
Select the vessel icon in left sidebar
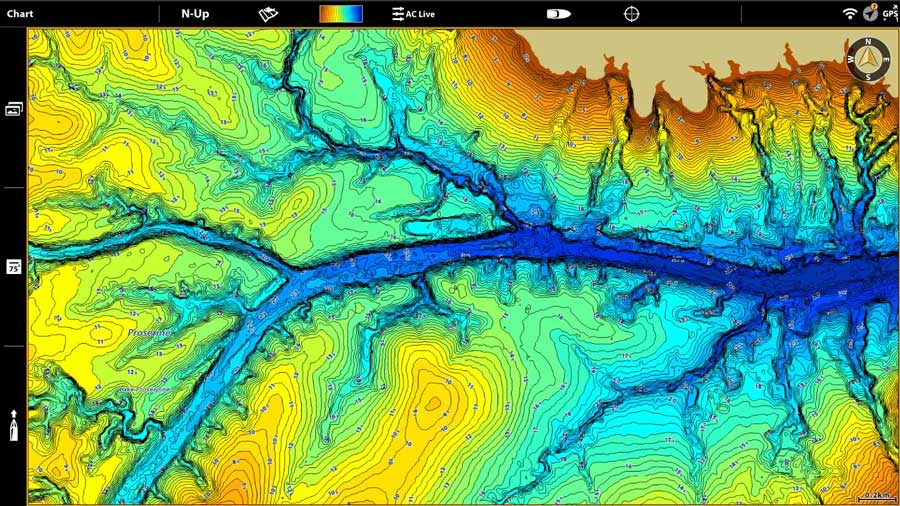click(14, 426)
